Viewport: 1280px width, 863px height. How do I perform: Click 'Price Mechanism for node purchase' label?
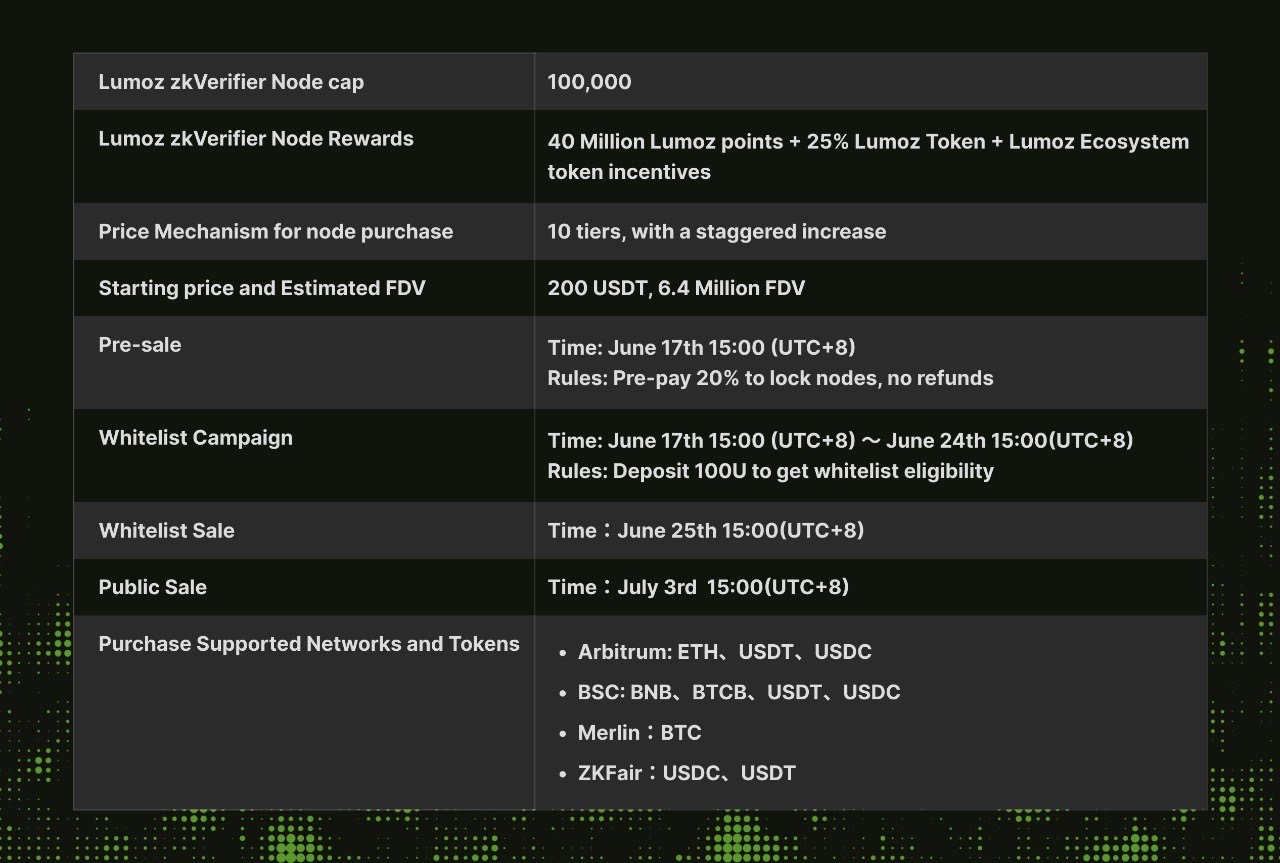click(x=275, y=232)
